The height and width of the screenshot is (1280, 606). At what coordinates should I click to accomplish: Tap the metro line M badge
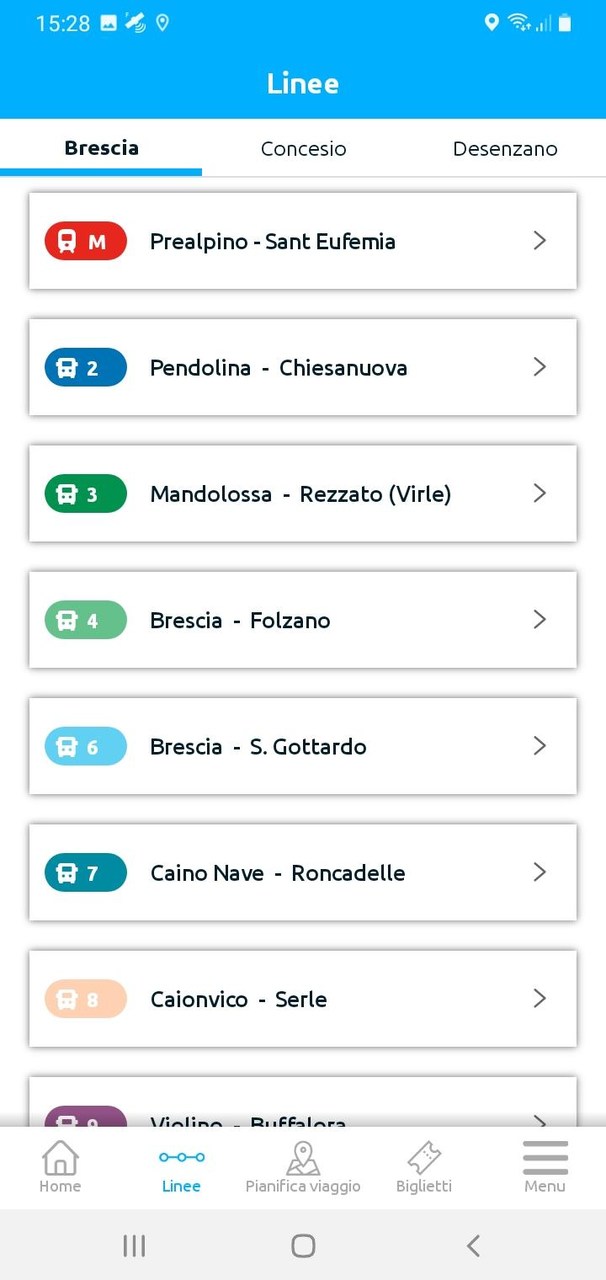pyautogui.click(x=85, y=241)
